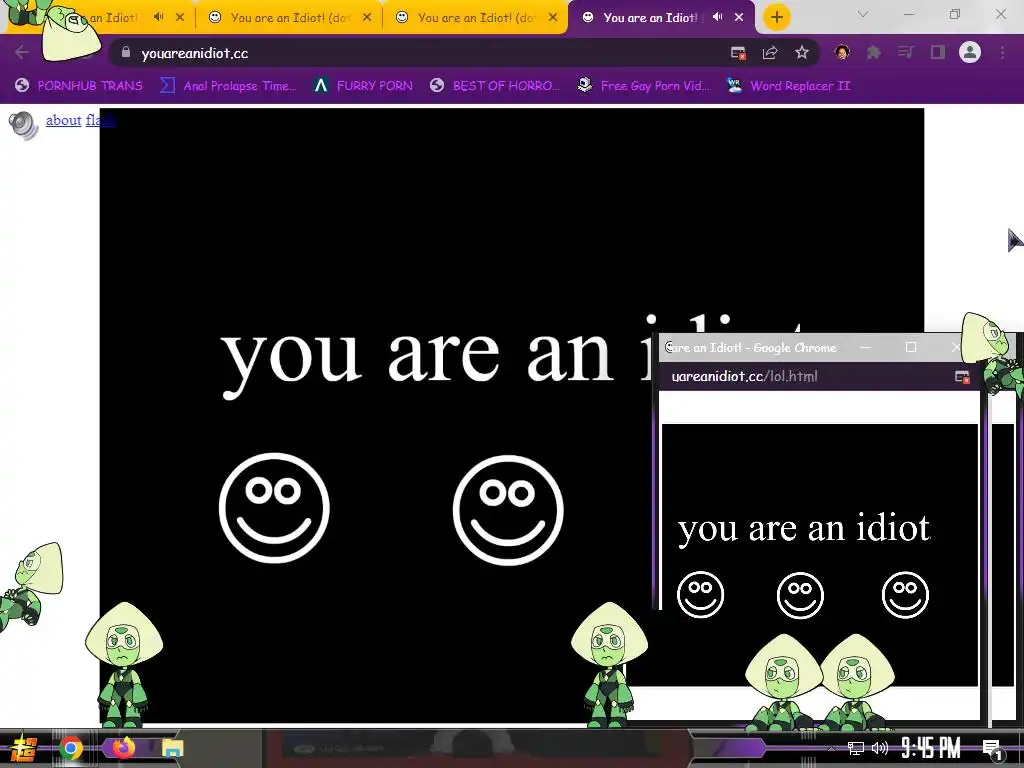
Task: Open a new tab with the plus button
Action: pyautogui.click(x=776, y=17)
